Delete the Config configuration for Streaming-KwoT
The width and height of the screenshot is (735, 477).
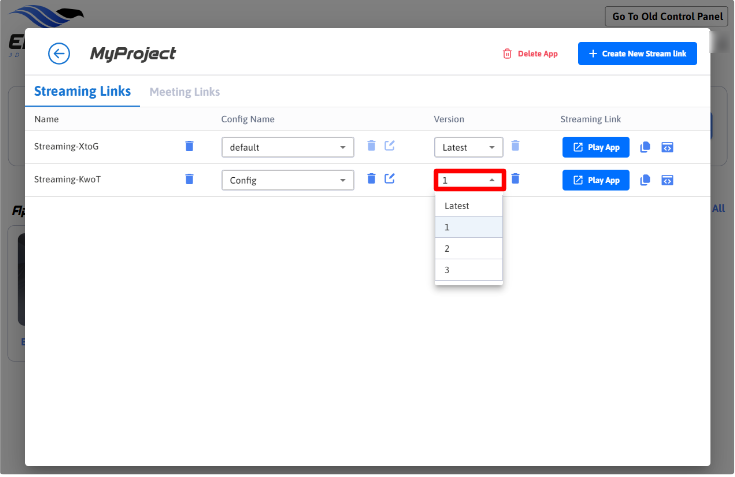pos(371,179)
